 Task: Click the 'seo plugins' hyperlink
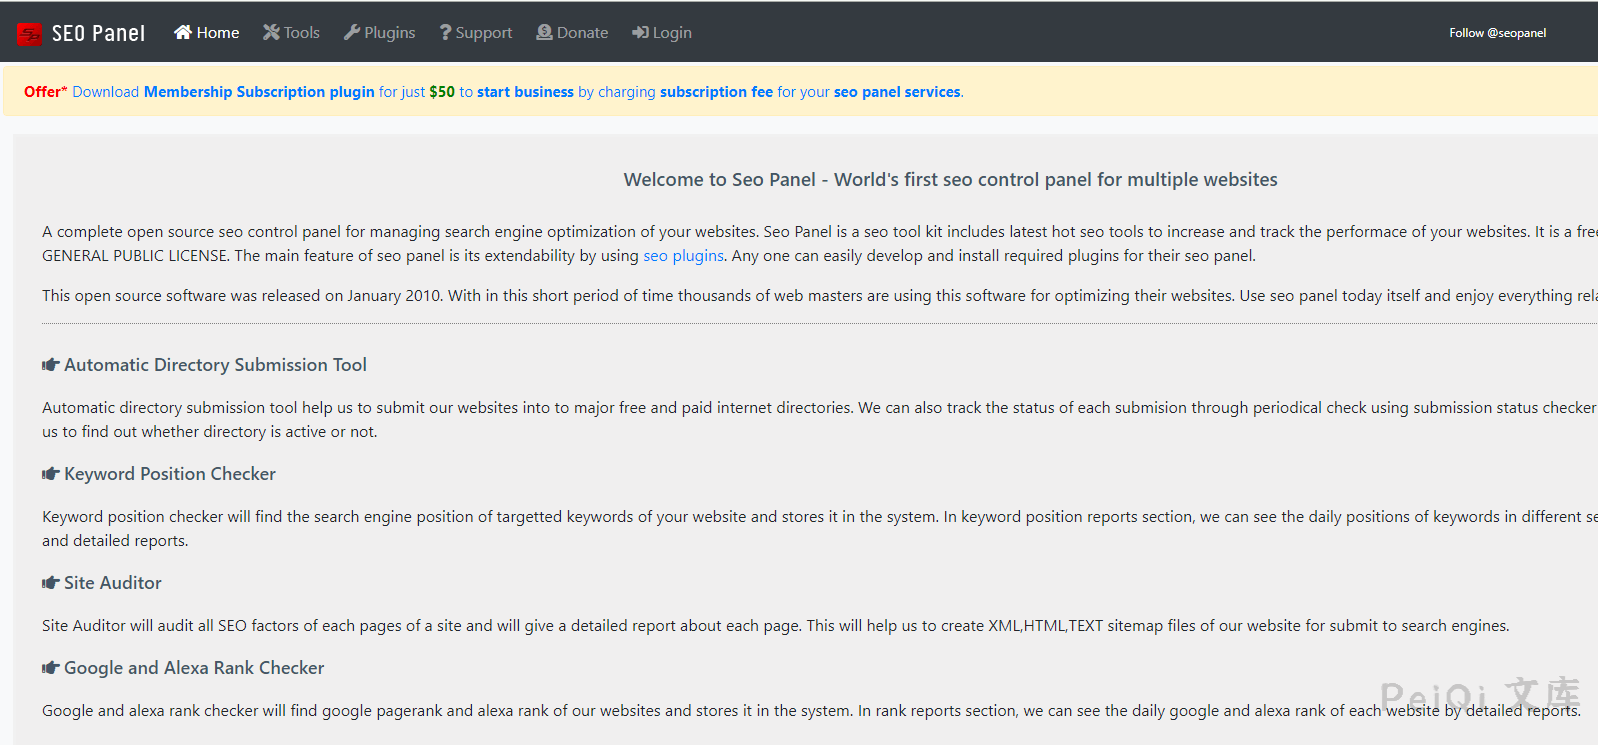coord(683,256)
